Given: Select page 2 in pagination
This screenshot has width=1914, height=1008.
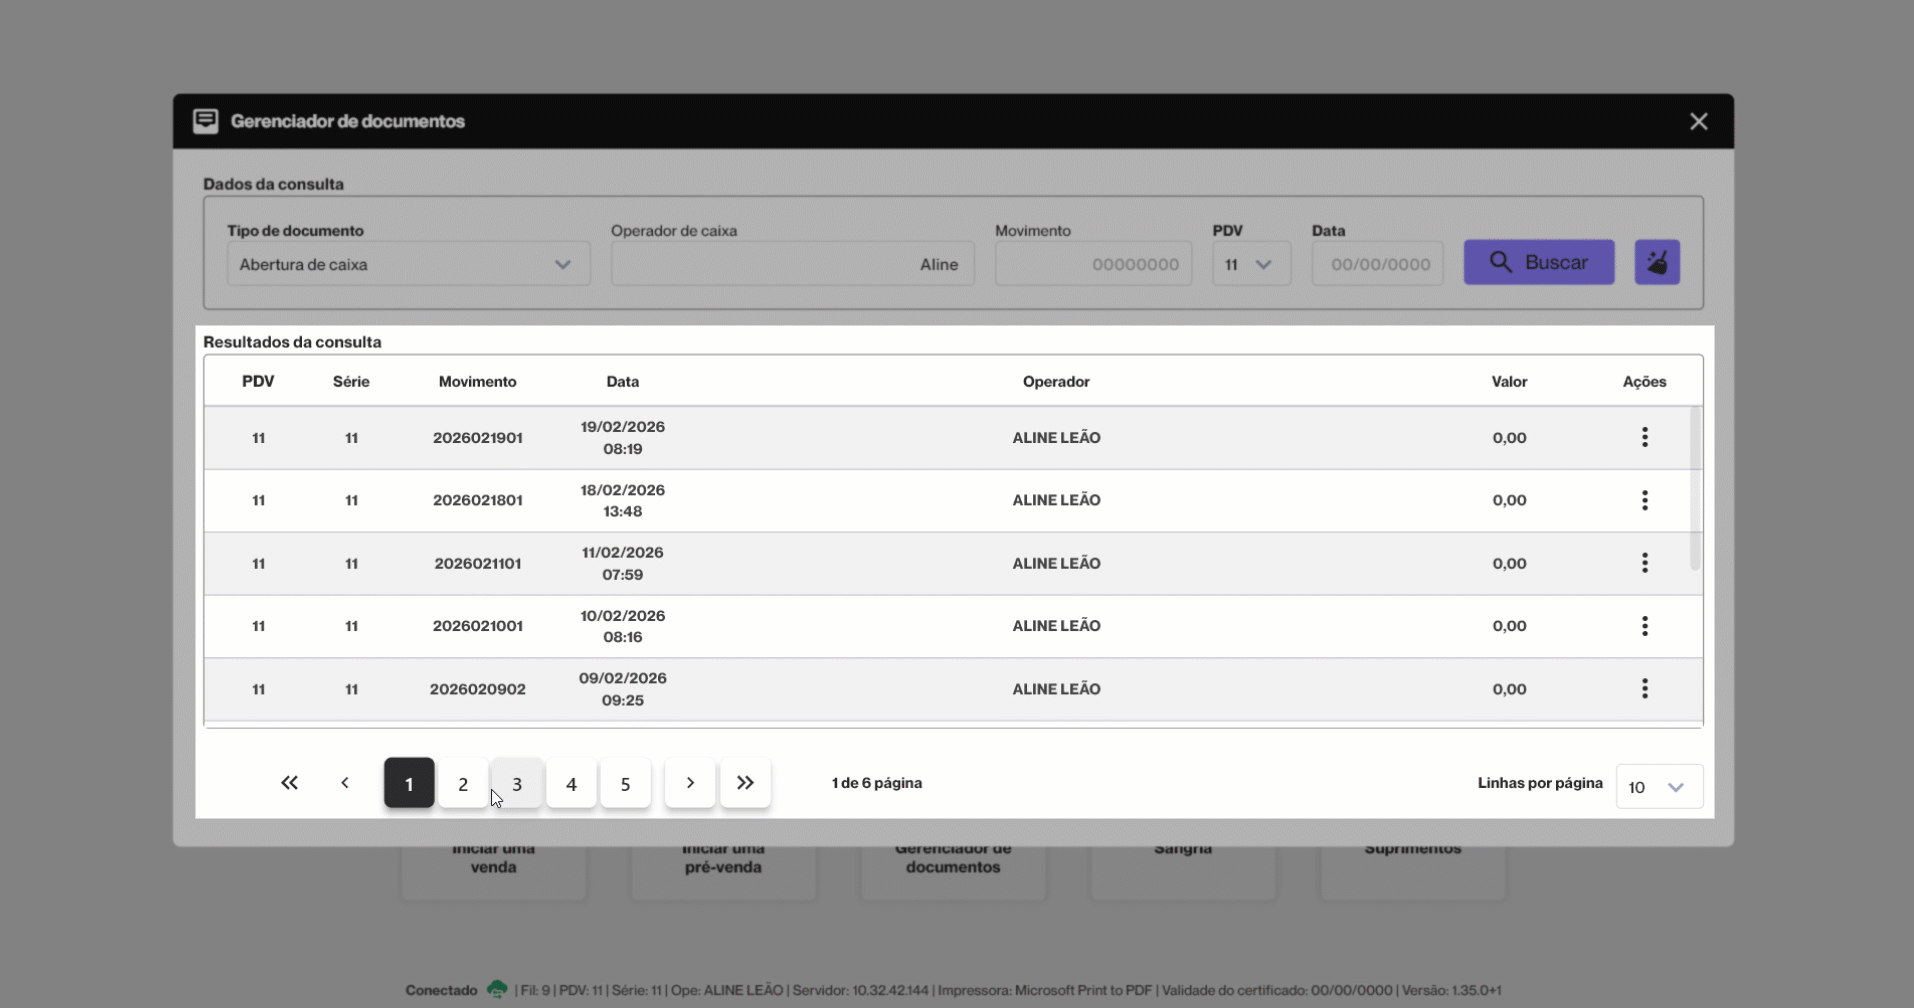Looking at the screenshot, I should pos(463,784).
